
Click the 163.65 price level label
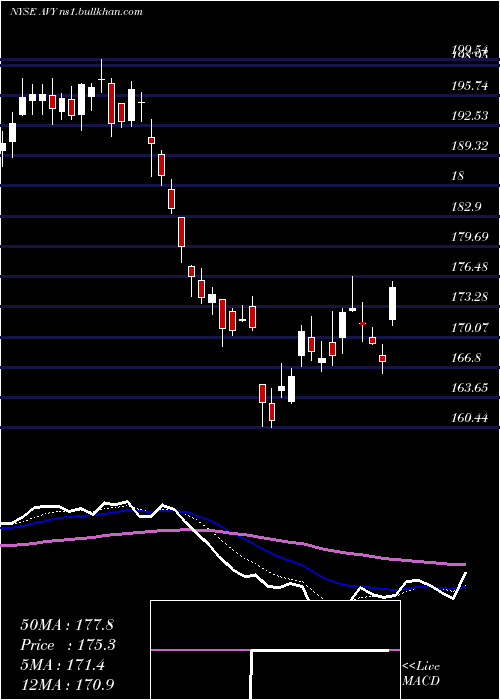(469, 388)
